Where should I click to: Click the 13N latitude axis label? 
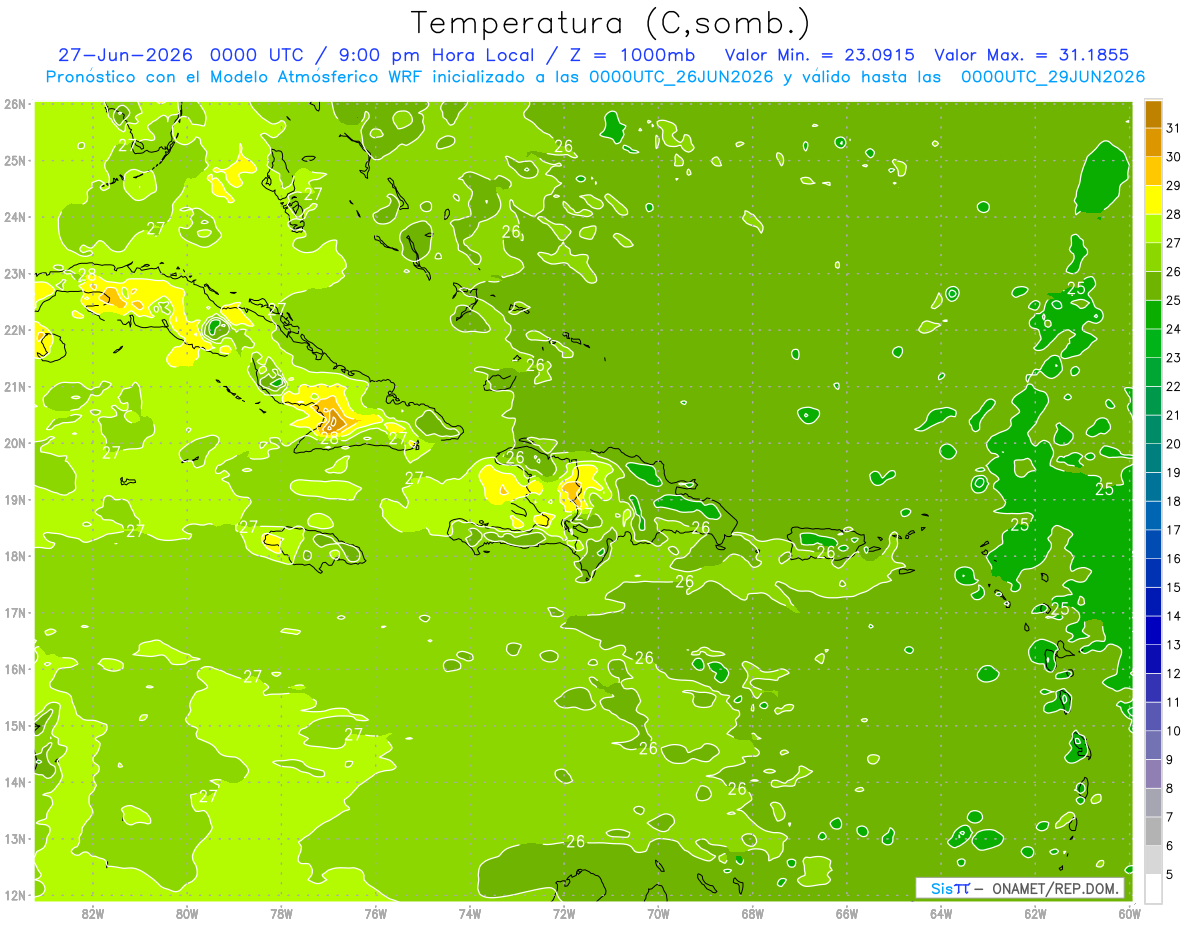pos(14,838)
